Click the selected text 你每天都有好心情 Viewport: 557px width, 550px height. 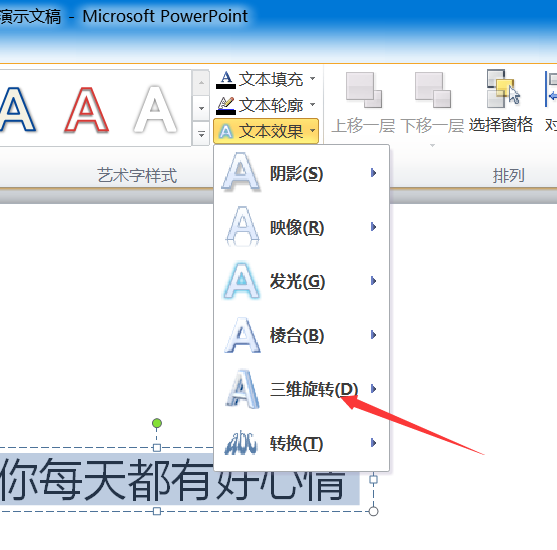[172, 479]
